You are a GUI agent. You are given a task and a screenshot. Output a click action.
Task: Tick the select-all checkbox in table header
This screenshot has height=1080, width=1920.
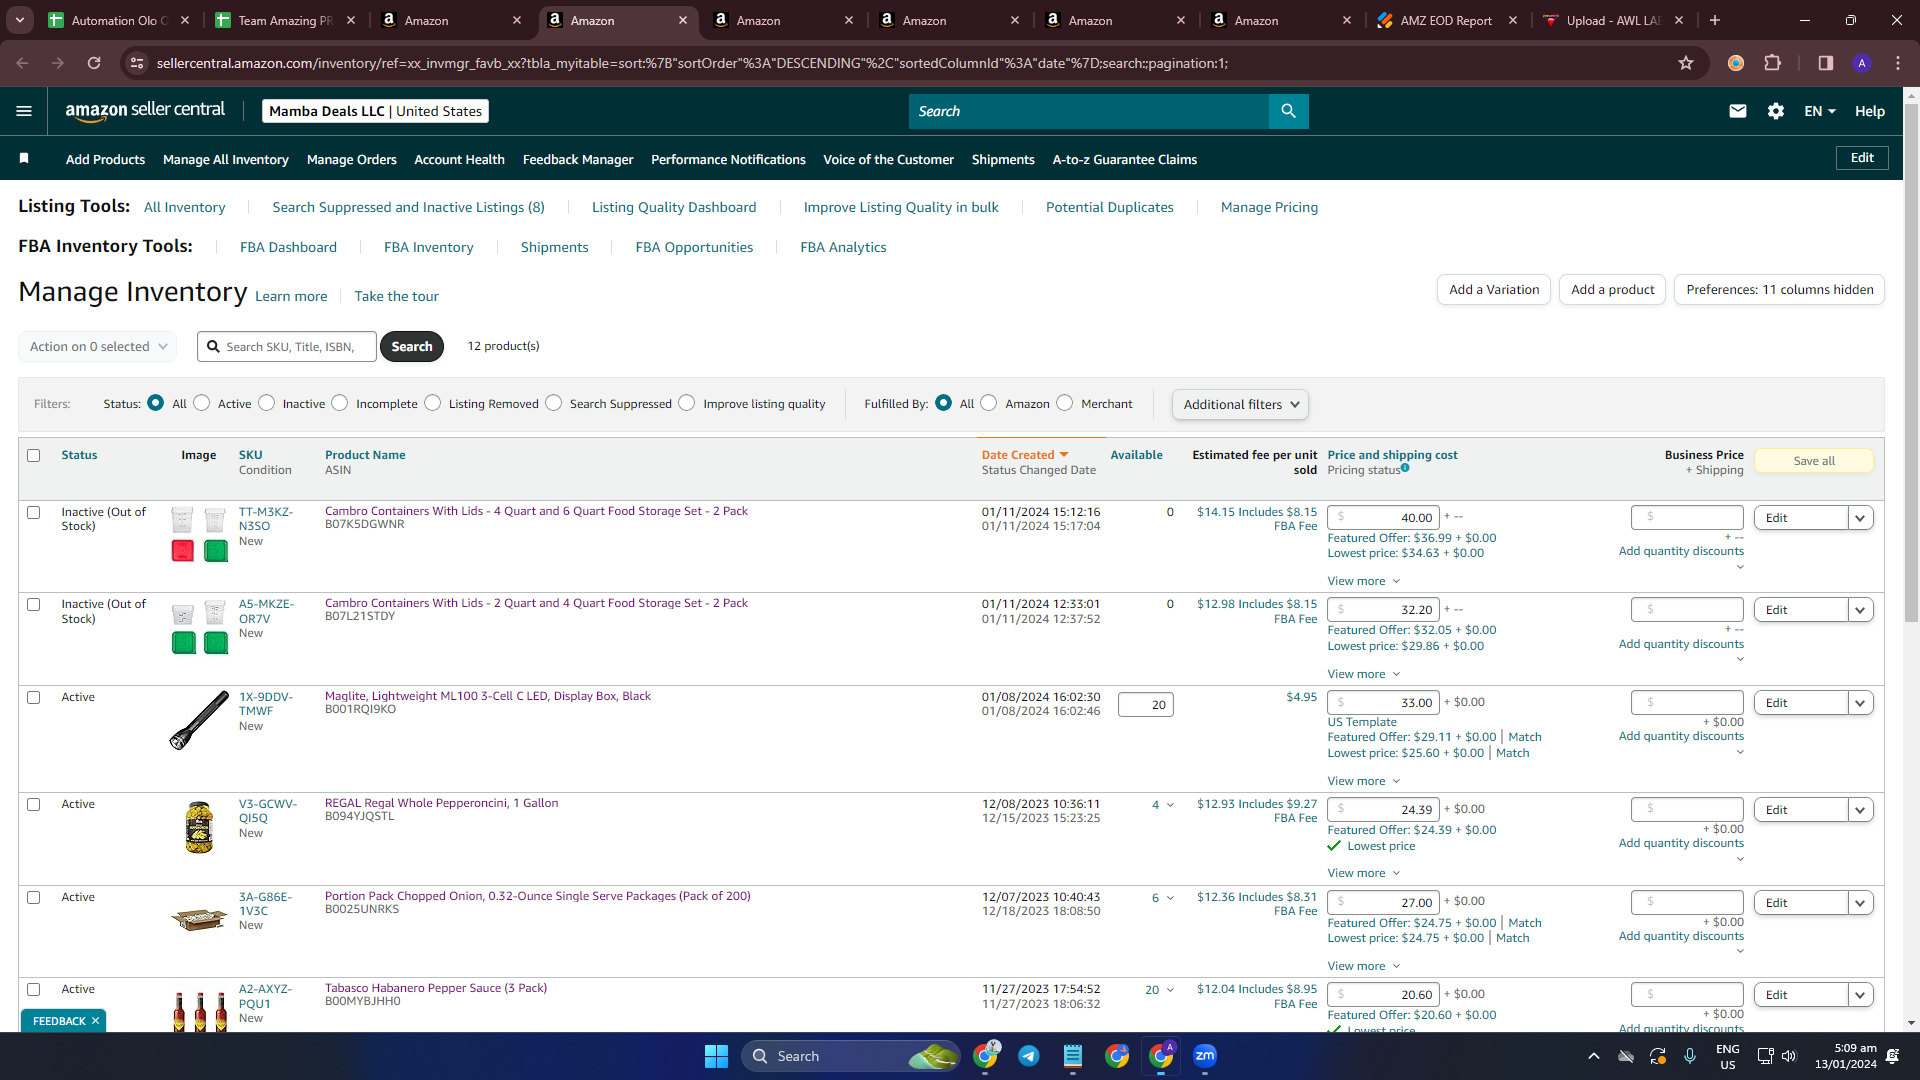click(33, 455)
